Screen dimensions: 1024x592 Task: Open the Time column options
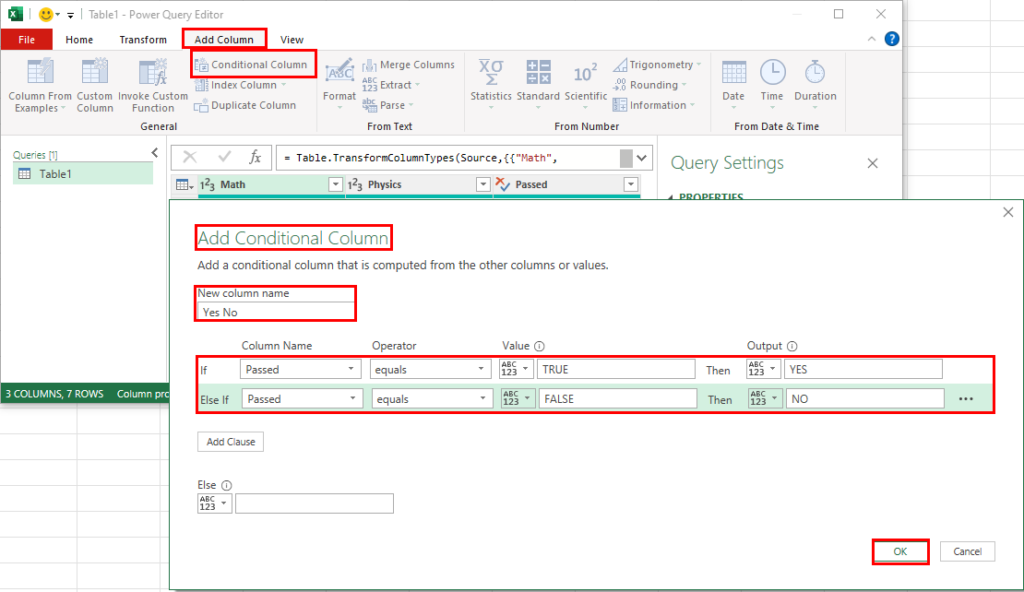click(x=772, y=83)
